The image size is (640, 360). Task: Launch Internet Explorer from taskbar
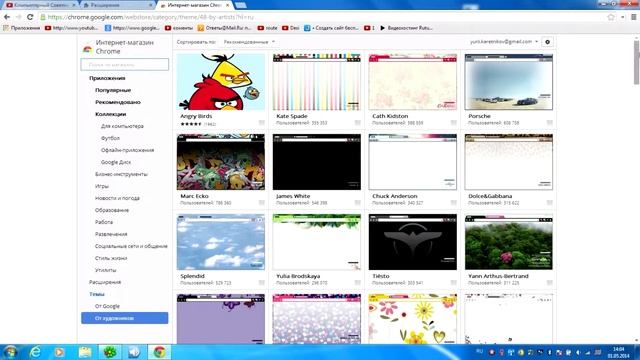[x=36, y=352]
